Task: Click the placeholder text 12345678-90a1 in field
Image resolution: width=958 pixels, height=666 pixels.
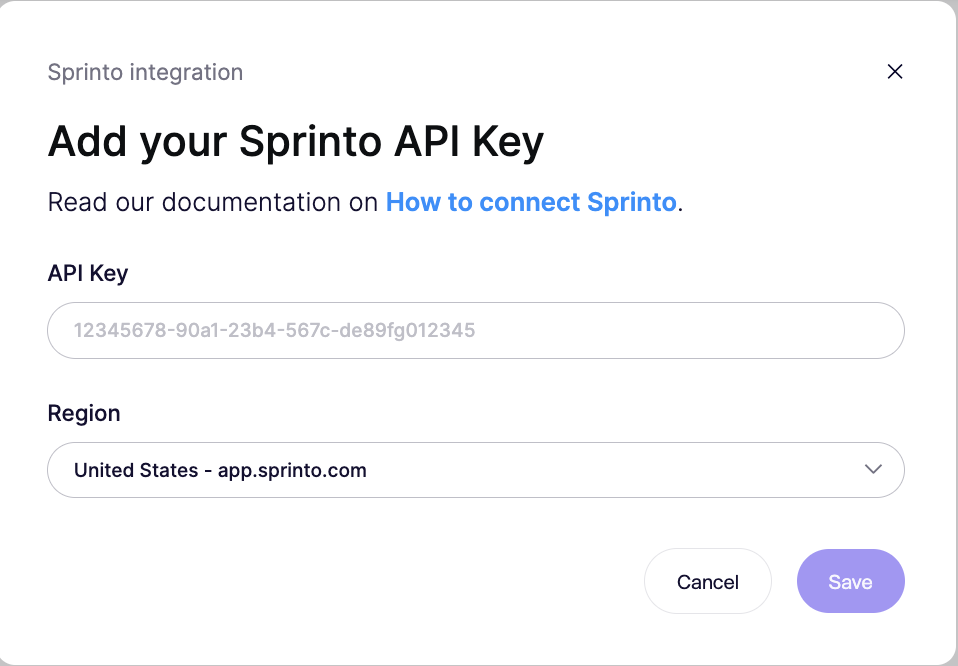Action: (x=274, y=330)
